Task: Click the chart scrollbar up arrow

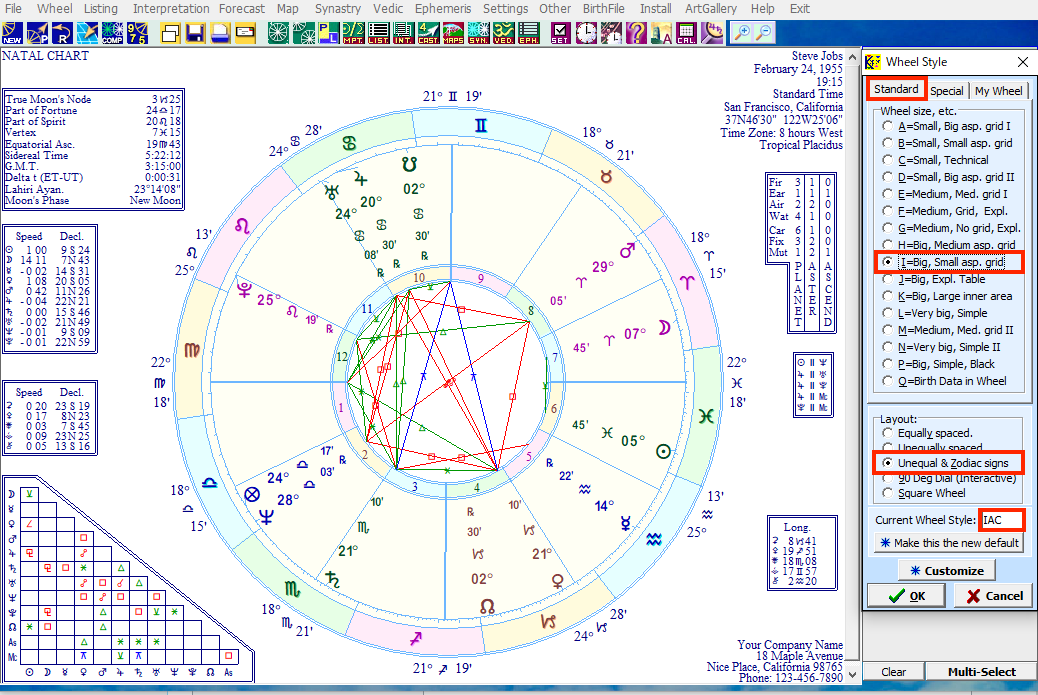Action: [x=853, y=58]
